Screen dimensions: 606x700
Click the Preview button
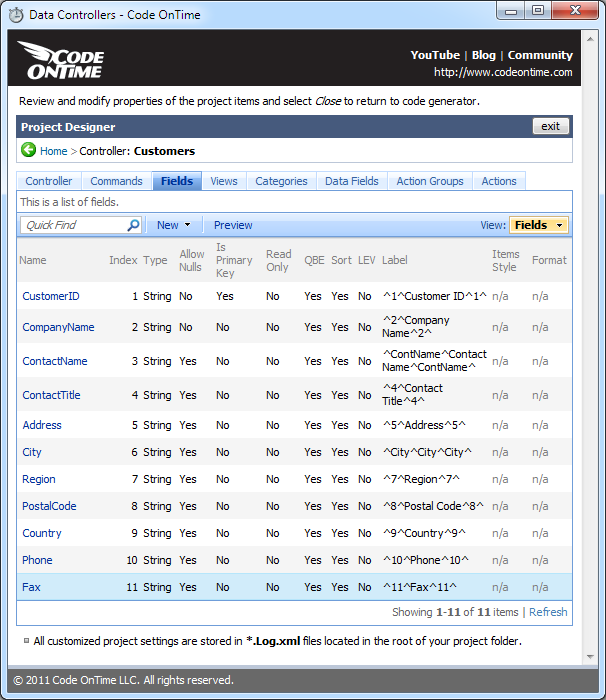(x=233, y=225)
